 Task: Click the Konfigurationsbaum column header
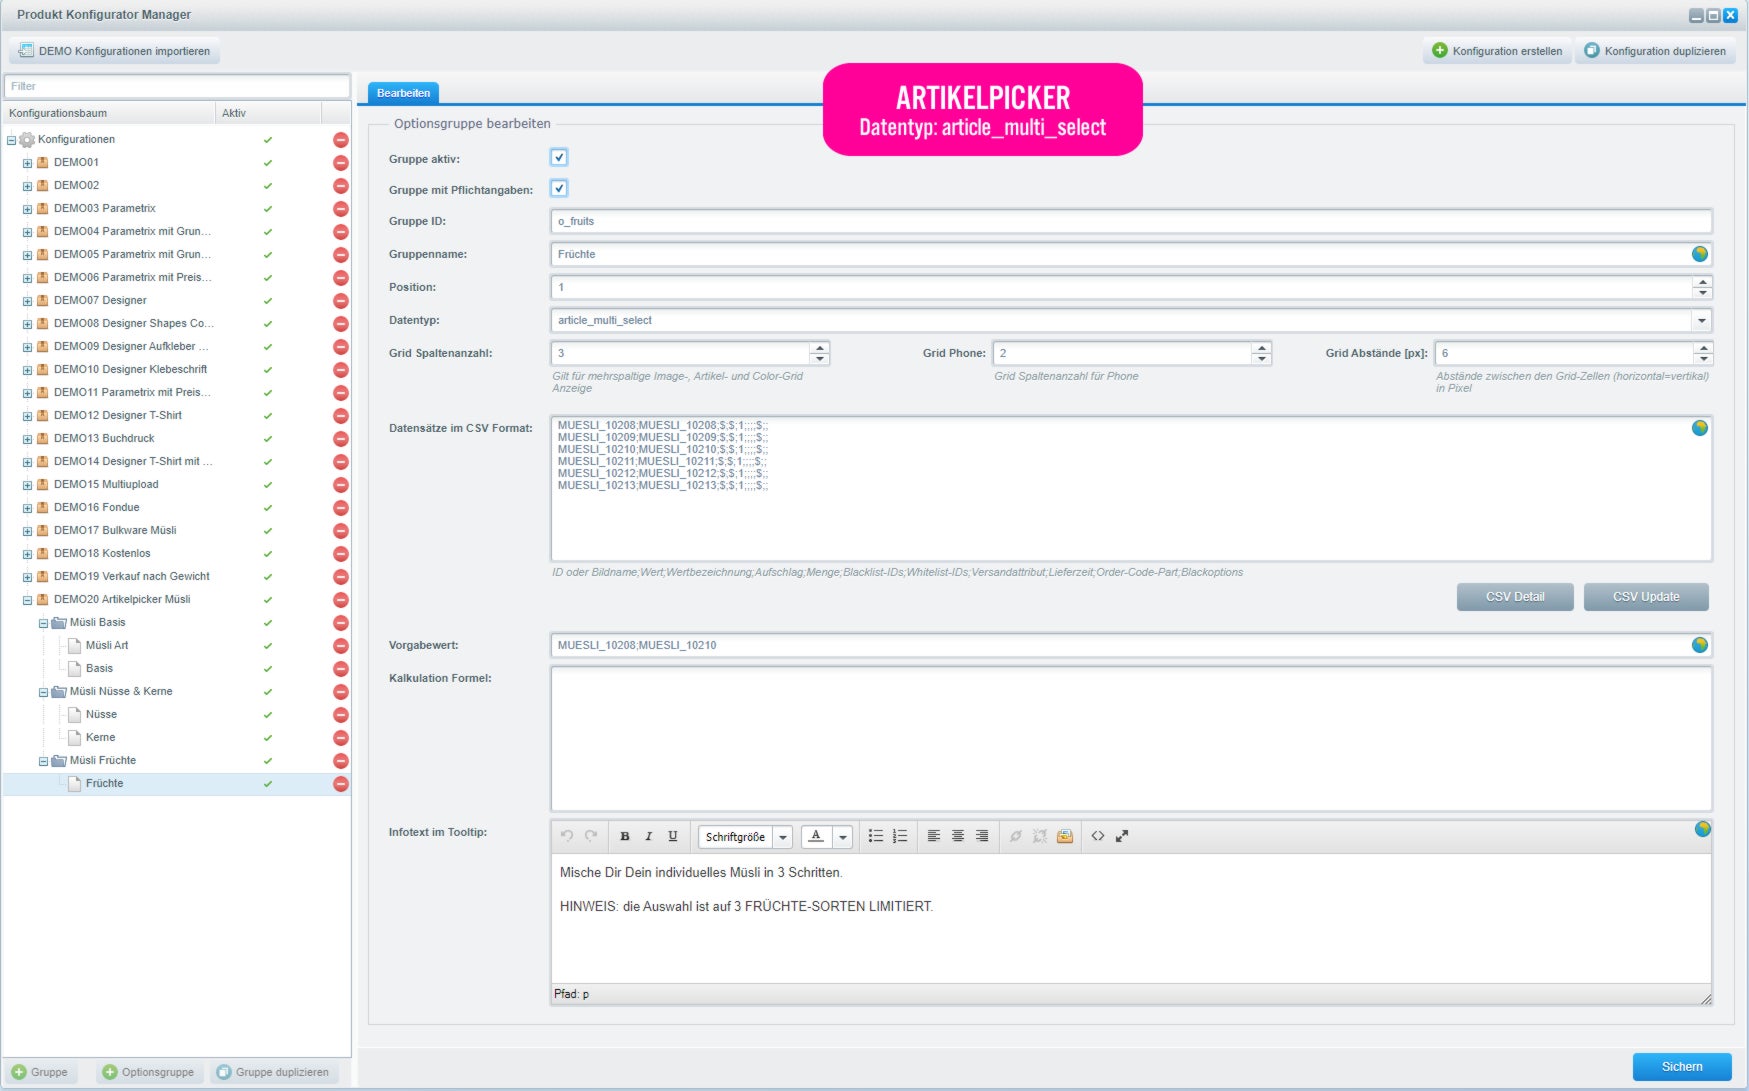click(108, 113)
